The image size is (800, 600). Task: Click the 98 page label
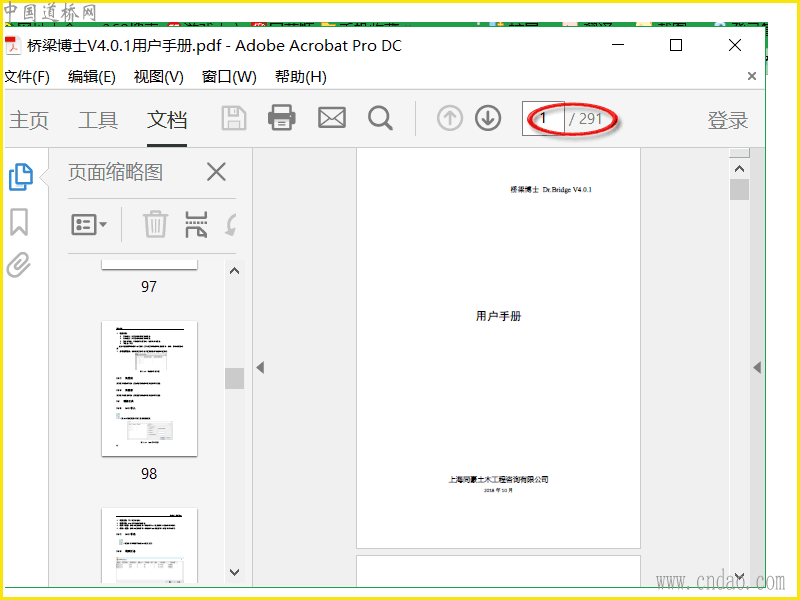tap(149, 473)
